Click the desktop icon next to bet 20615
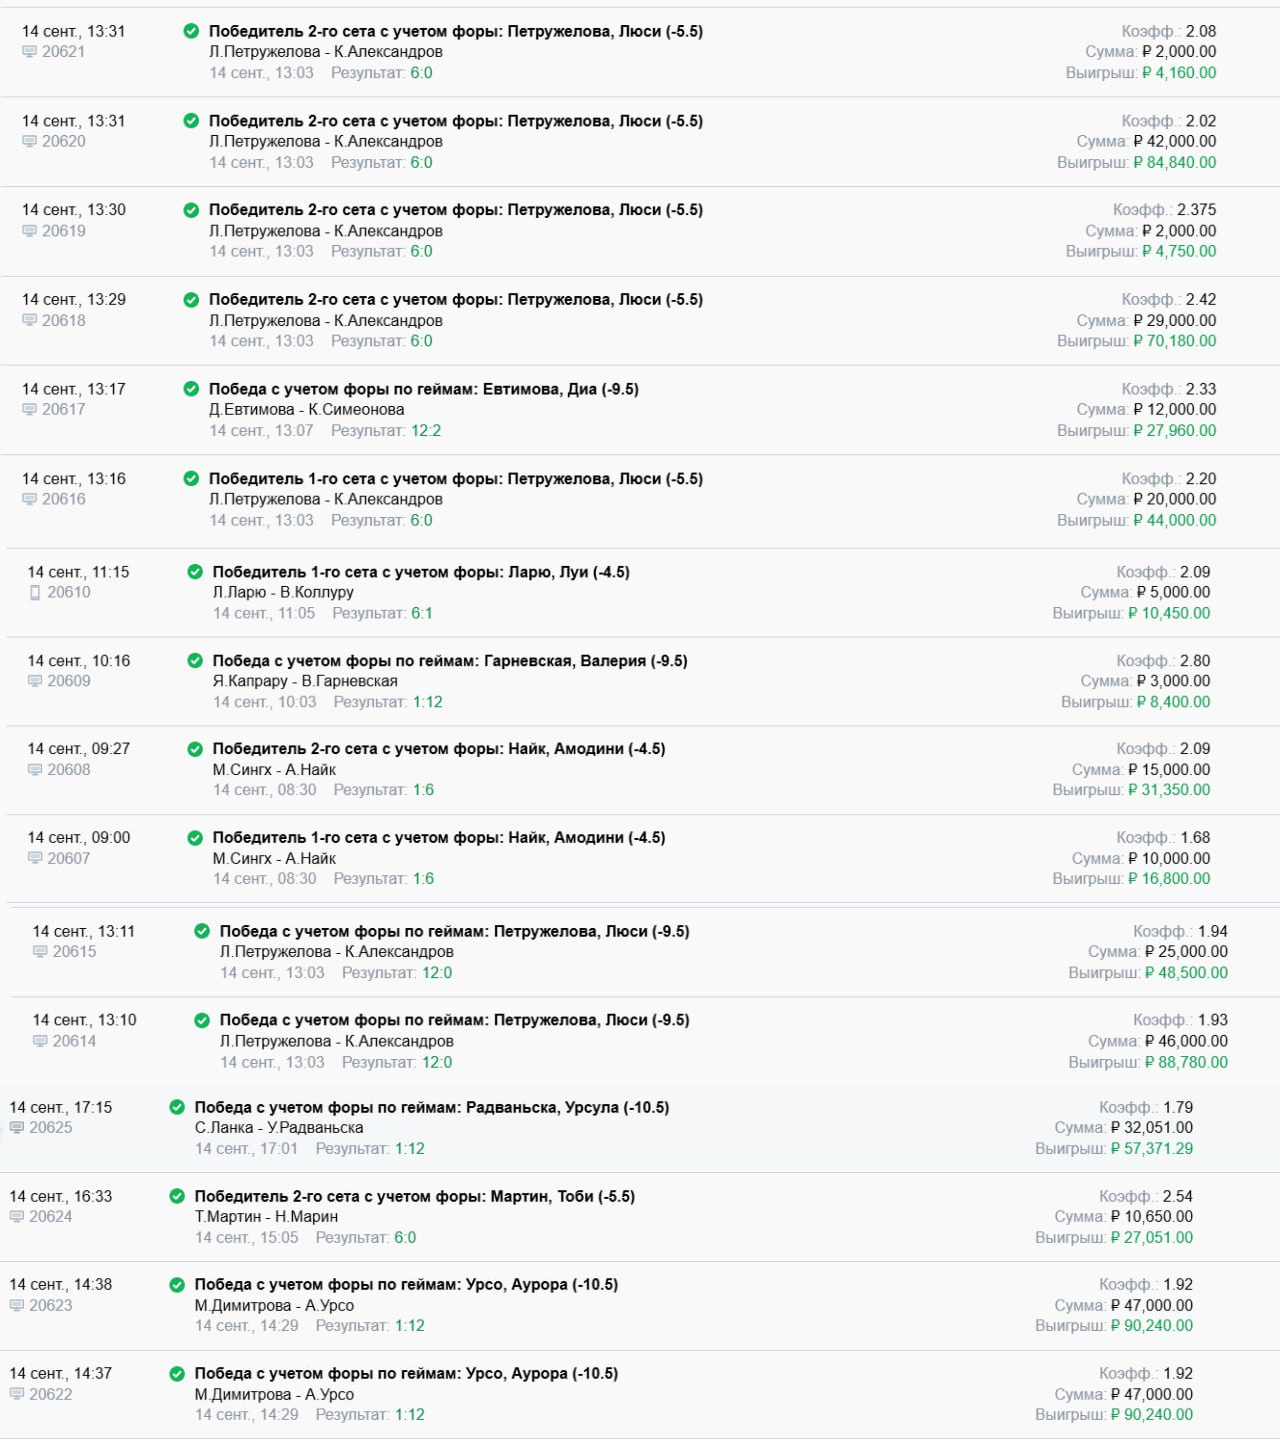The height and width of the screenshot is (1439, 1280). coord(41,952)
